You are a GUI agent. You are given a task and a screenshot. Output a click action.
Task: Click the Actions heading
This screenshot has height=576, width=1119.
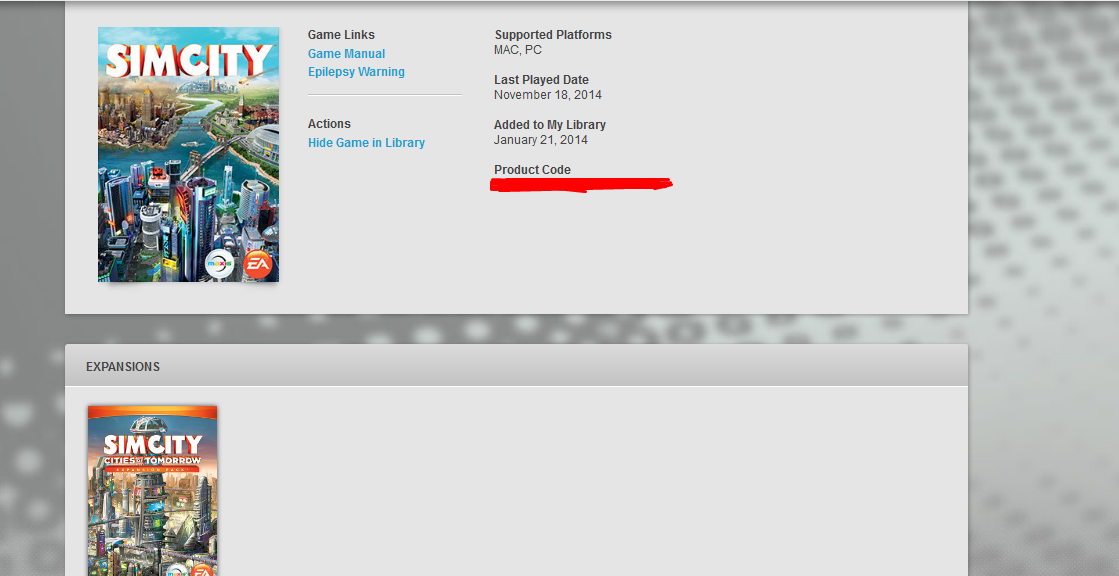329,123
